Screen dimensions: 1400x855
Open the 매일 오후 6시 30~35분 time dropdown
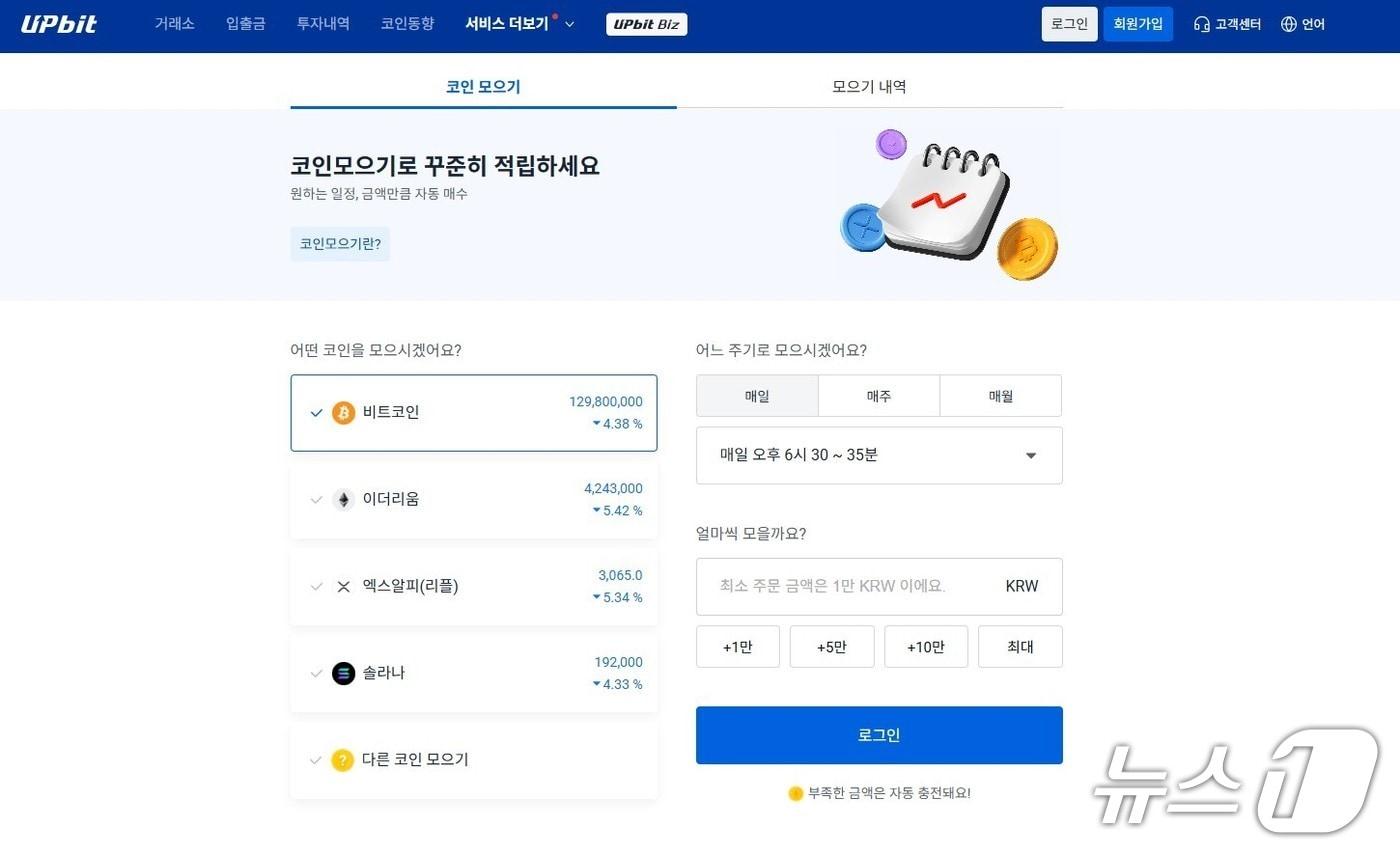click(878, 455)
